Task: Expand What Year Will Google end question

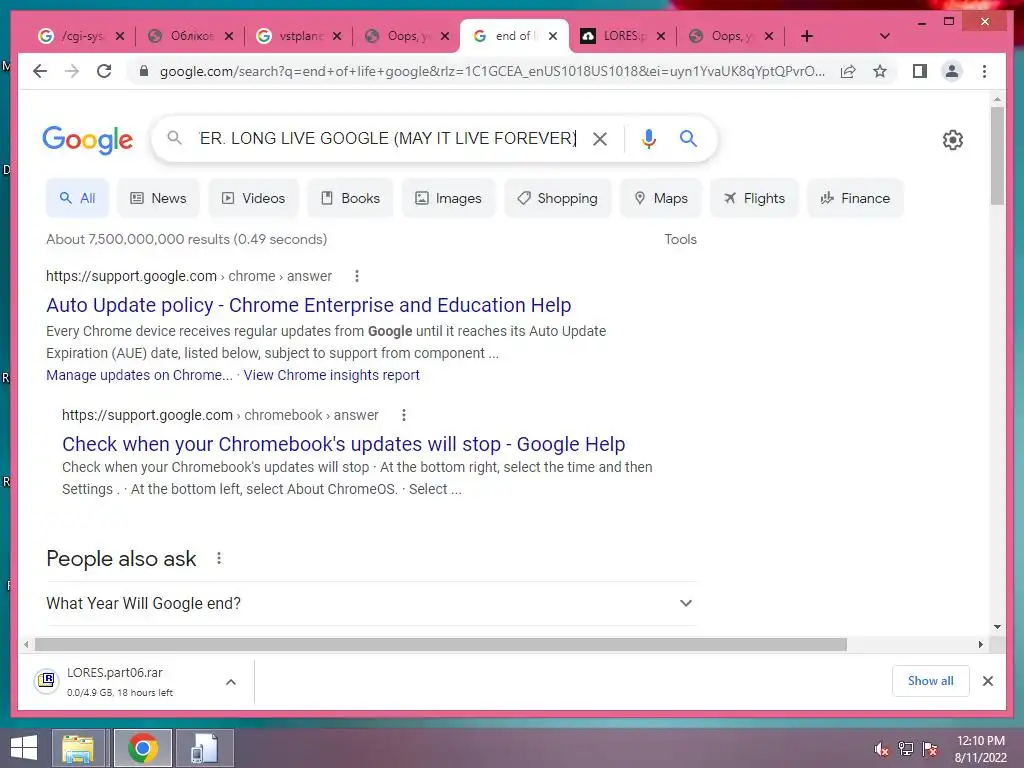Action: pyautogui.click(x=371, y=603)
